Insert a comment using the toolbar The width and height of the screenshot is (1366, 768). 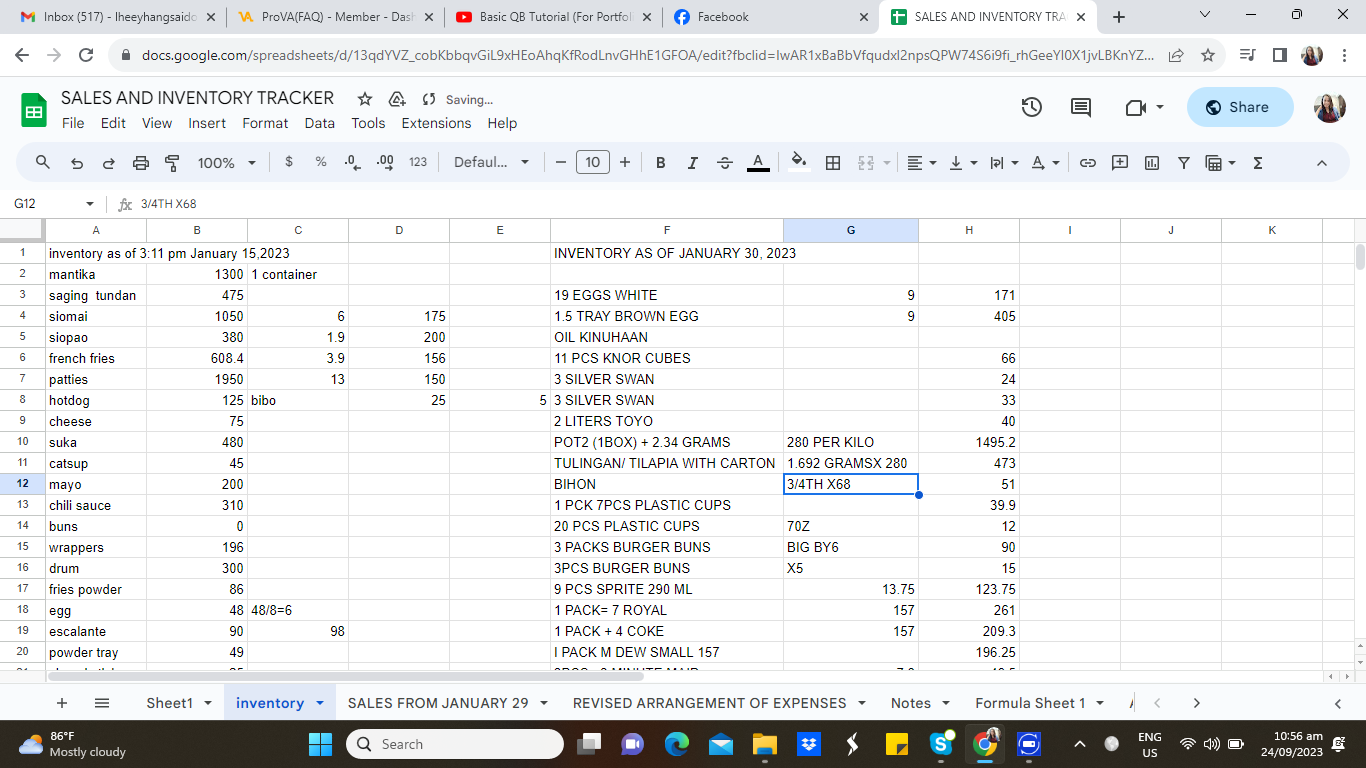coord(1120,163)
